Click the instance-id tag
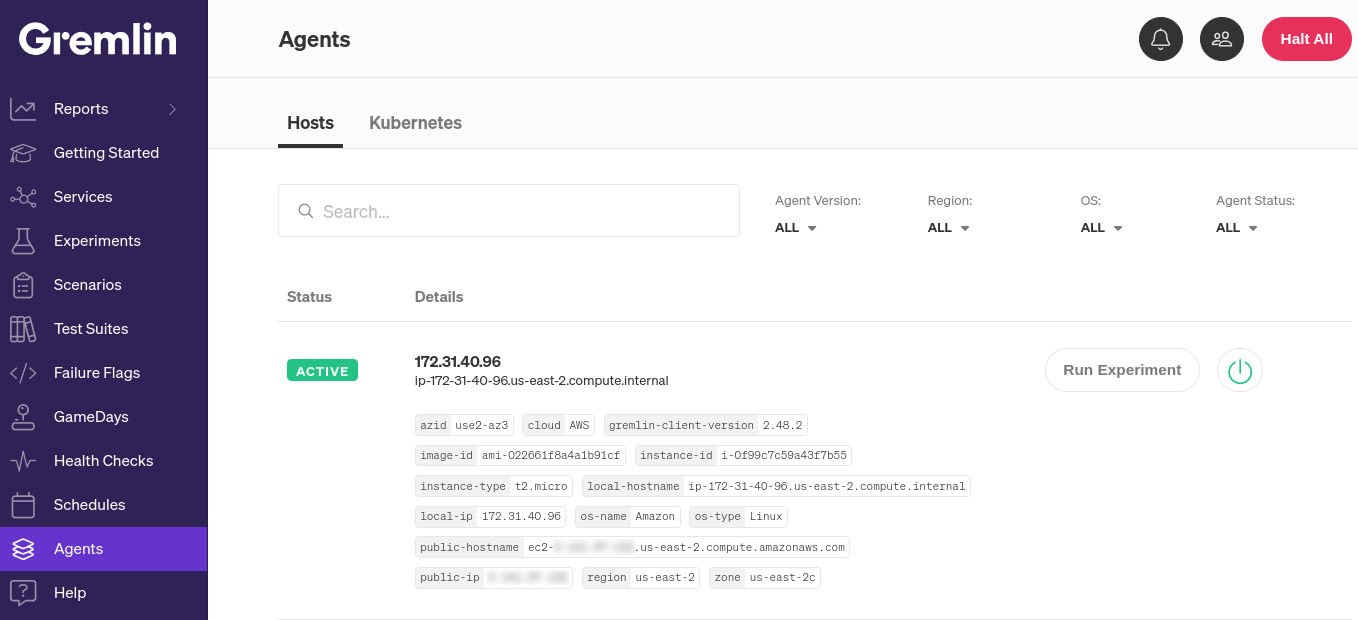Screen dimensions: 1358x620 point(743,456)
